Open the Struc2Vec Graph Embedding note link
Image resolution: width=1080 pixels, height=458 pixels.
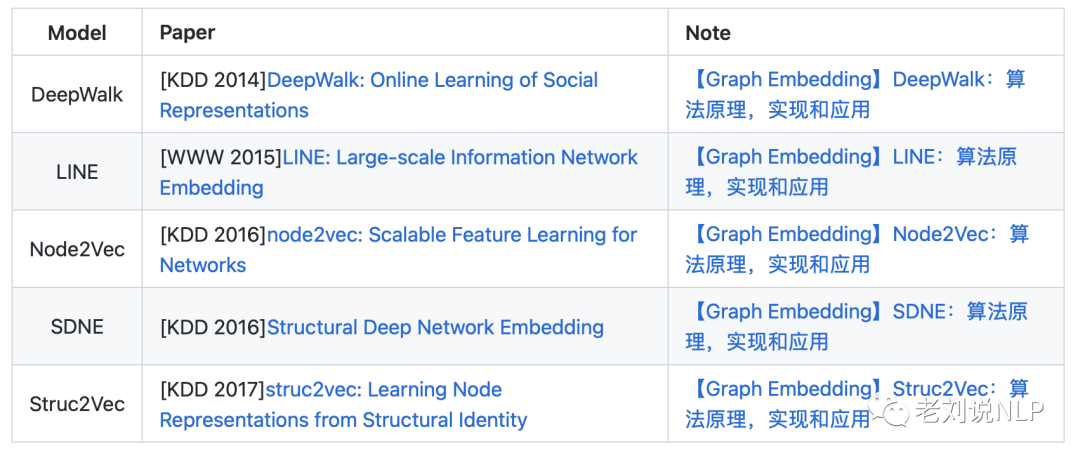(x=780, y=390)
